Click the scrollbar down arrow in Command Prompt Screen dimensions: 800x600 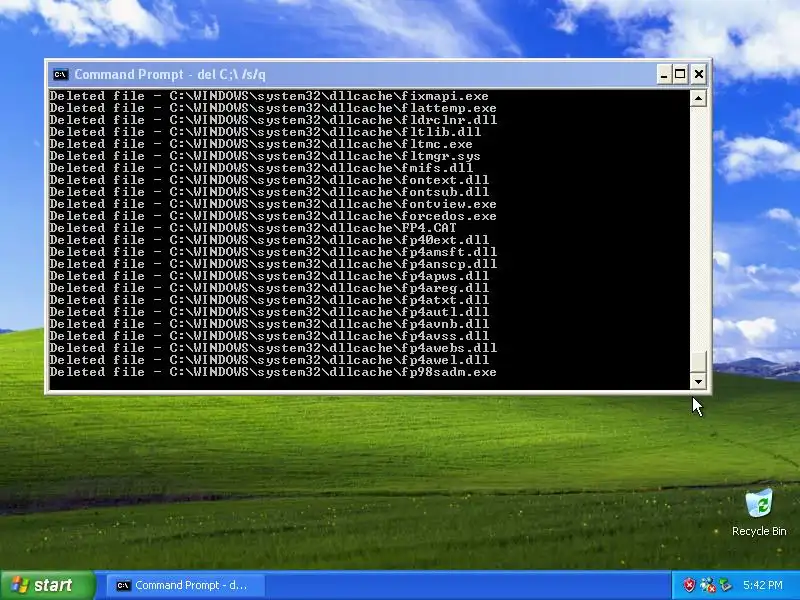[x=698, y=381]
